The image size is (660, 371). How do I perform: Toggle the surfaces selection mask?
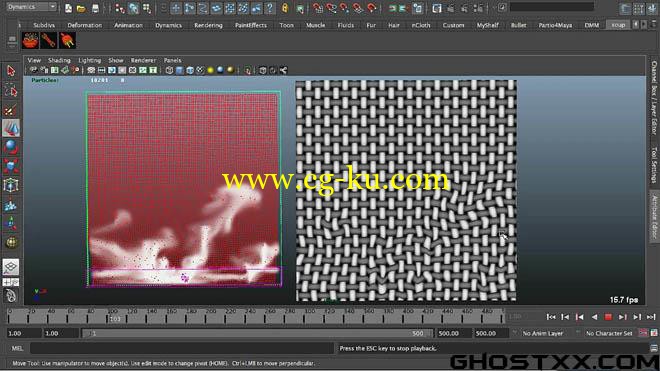pyautogui.click(x=216, y=8)
